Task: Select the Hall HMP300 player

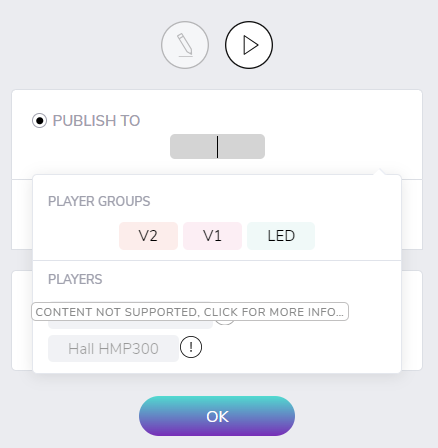Action: [x=113, y=349]
